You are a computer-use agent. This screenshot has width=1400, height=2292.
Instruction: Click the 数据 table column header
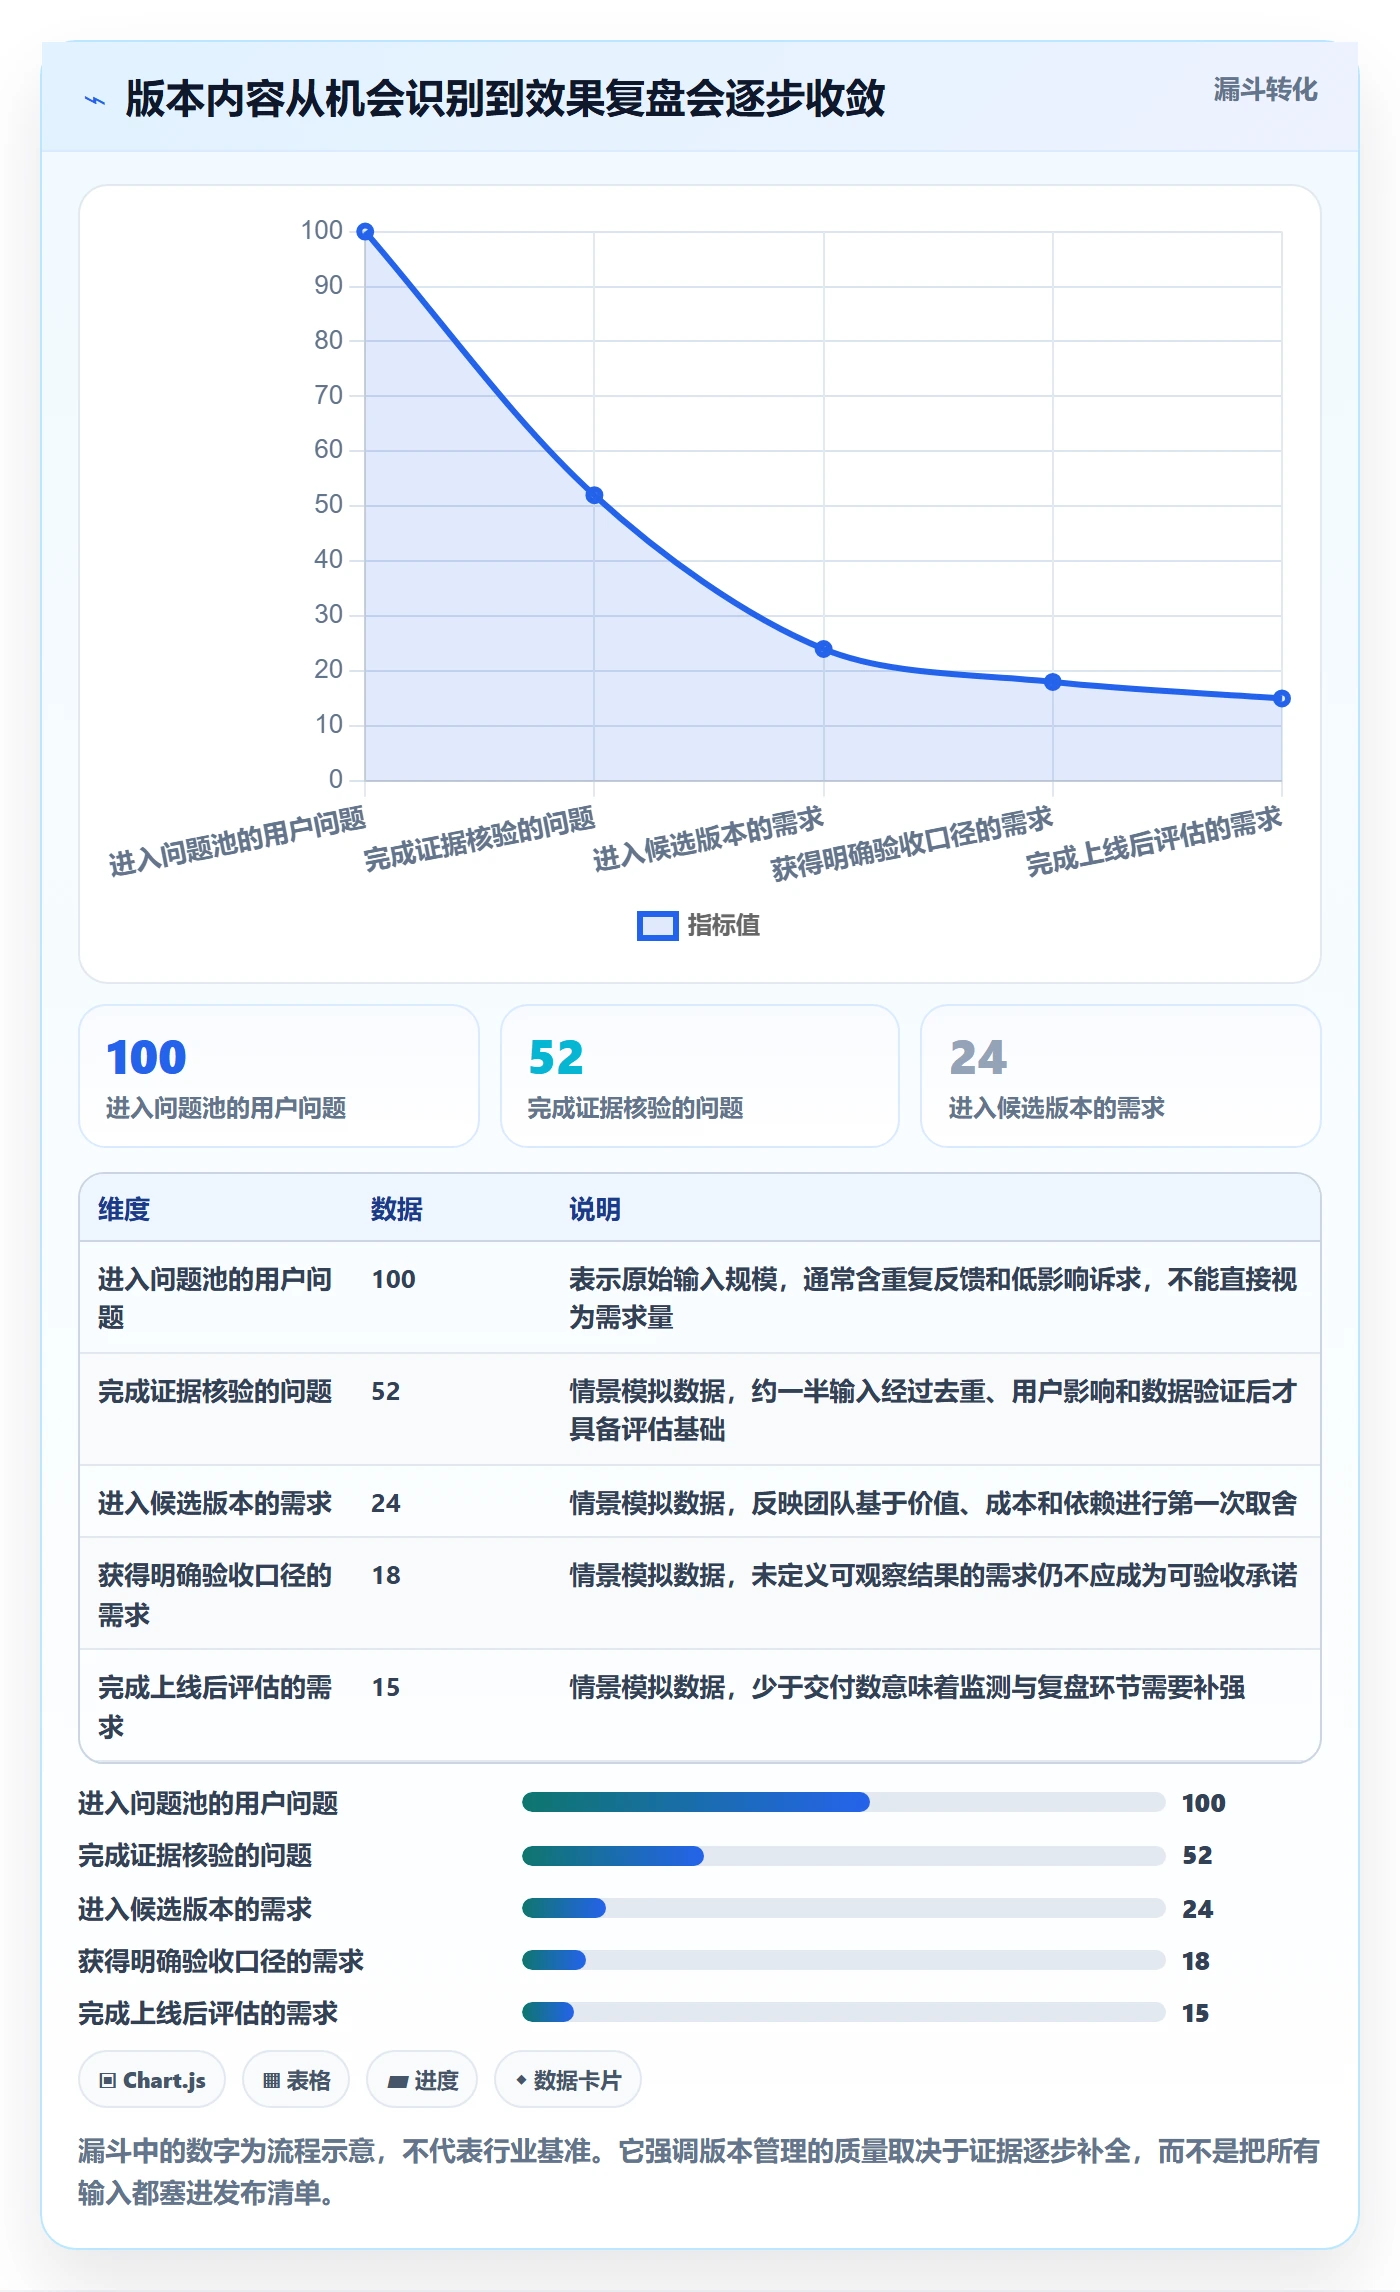click(x=397, y=1209)
